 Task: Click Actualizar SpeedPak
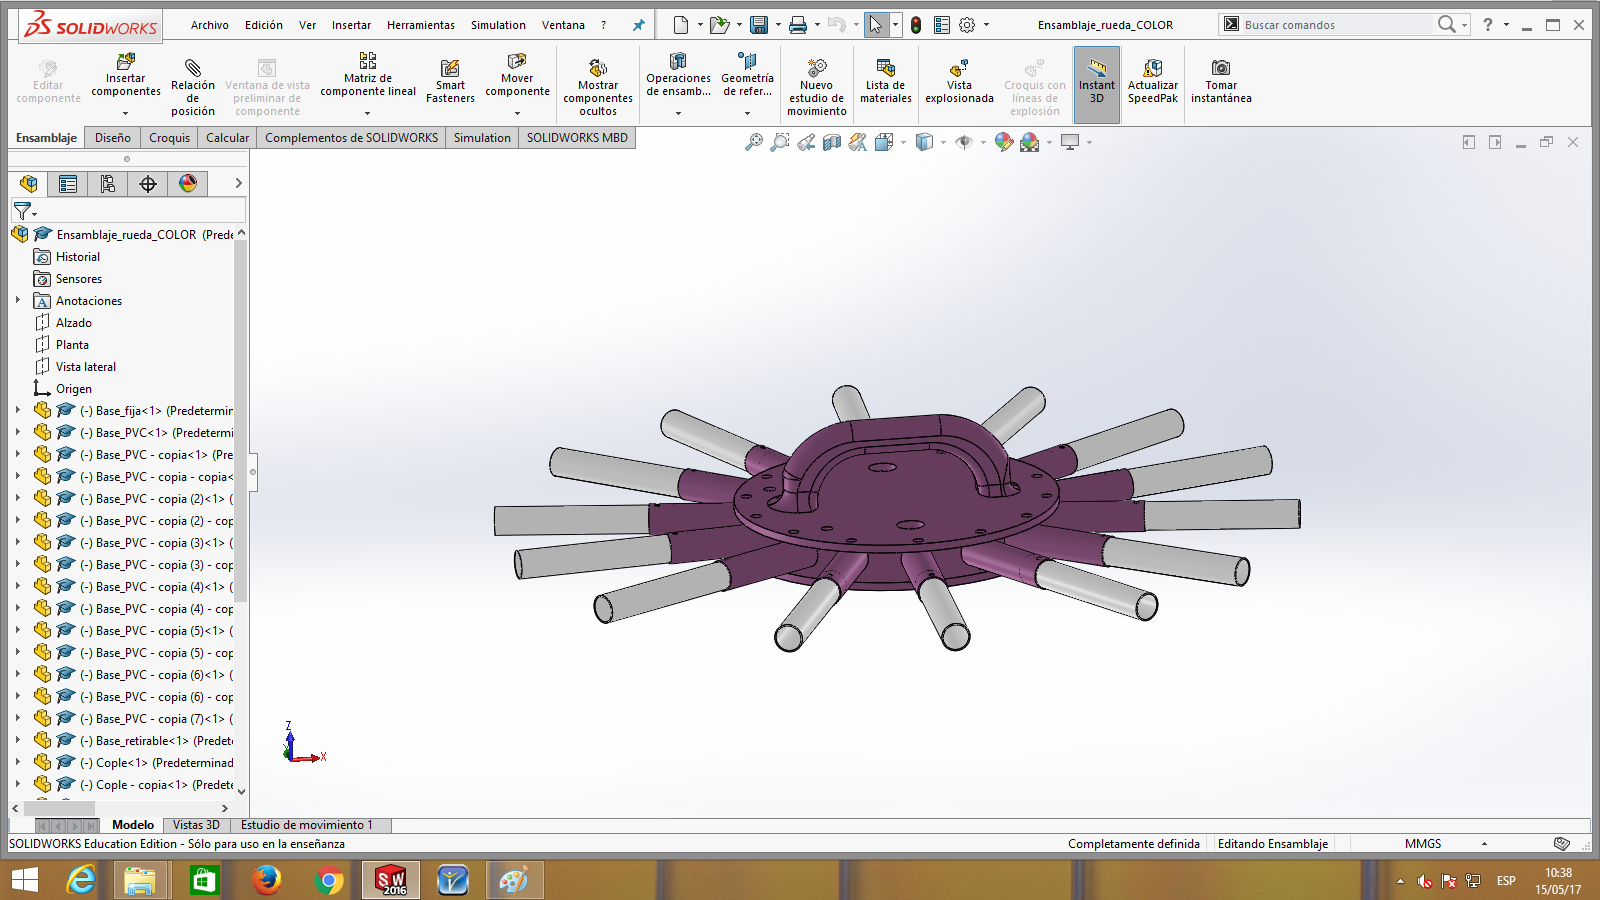click(1153, 81)
